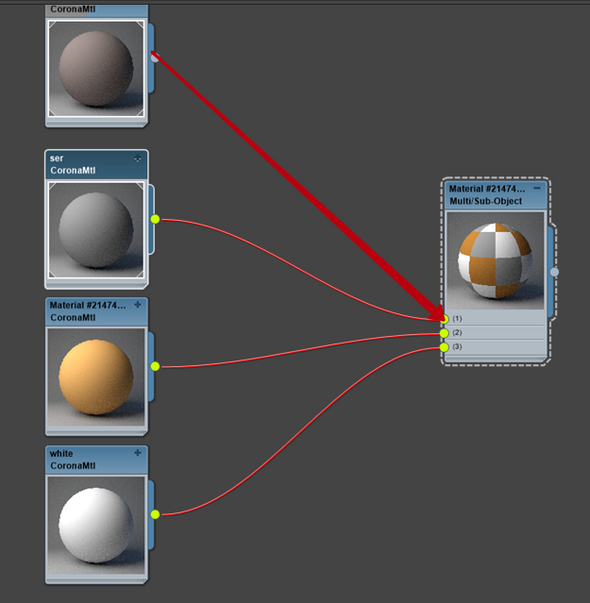Select input socket (1) on Multi/Sub-Object
This screenshot has width=590, height=603.
tap(444, 319)
